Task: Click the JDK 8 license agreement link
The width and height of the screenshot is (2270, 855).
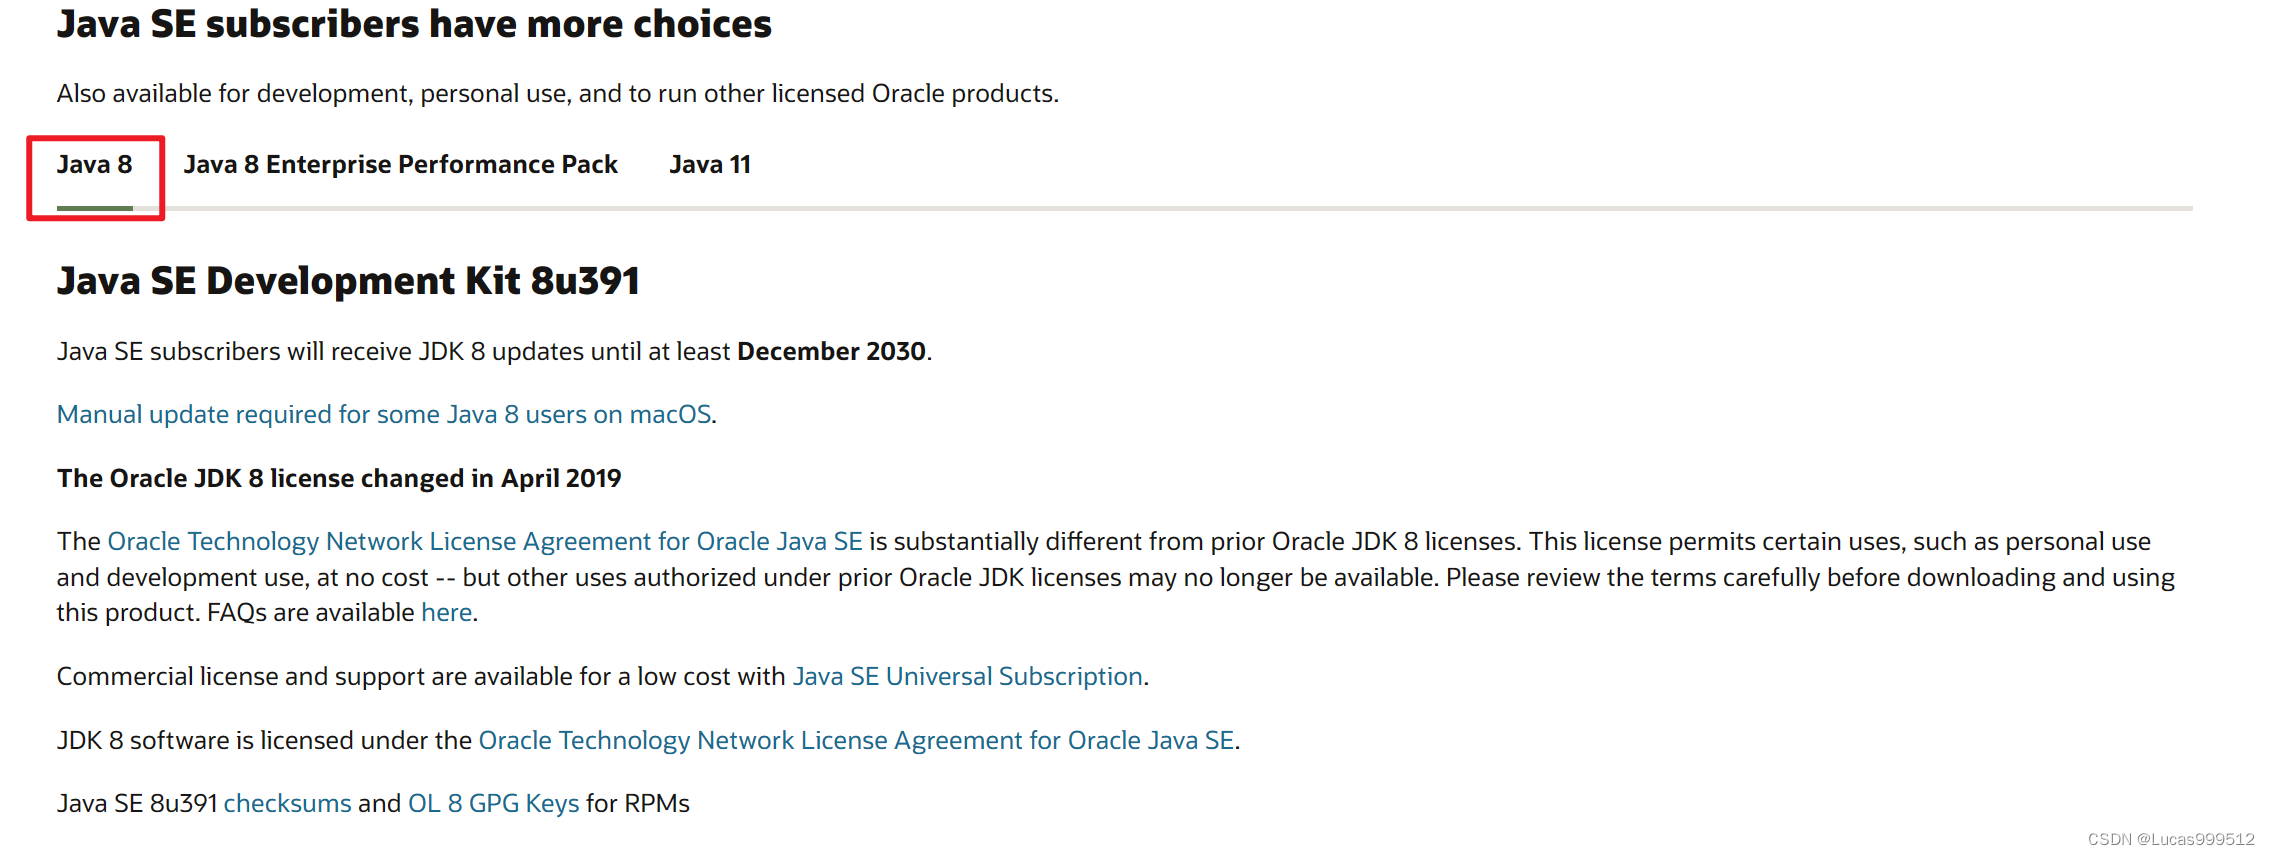Action: [856, 740]
